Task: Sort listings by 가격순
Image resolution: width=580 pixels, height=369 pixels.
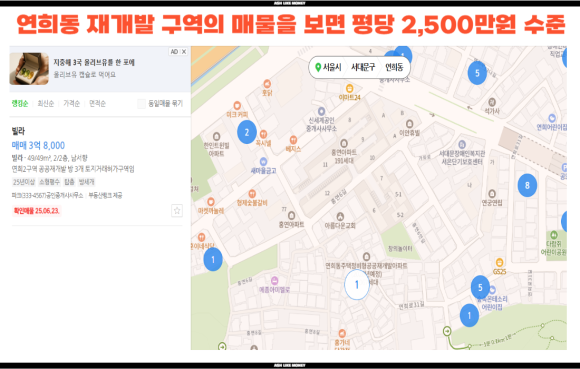Action: click(x=71, y=104)
